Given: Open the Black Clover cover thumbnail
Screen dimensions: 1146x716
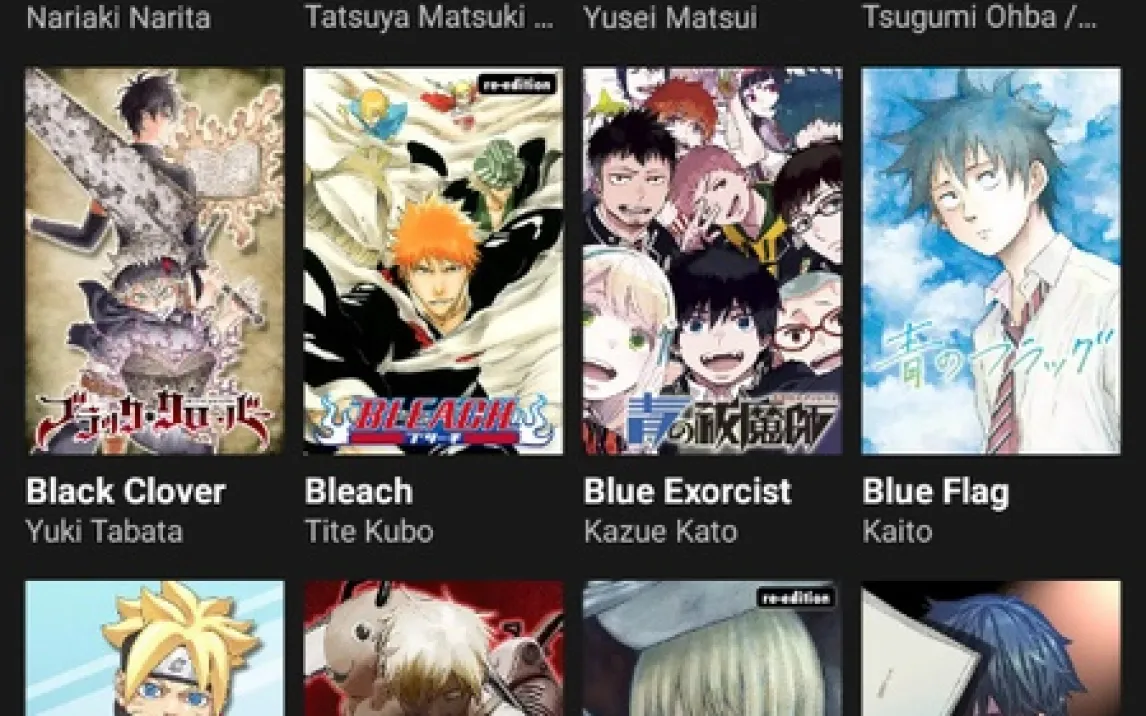Looking at the screenshot, I should (154, 261).
